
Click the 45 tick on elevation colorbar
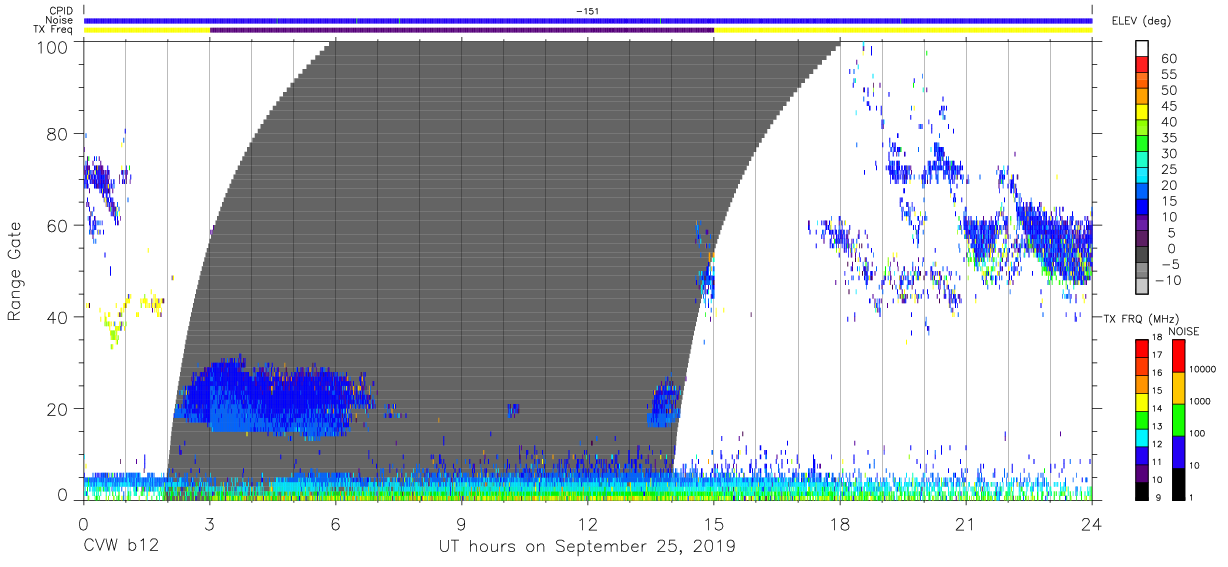[1168, 106]
